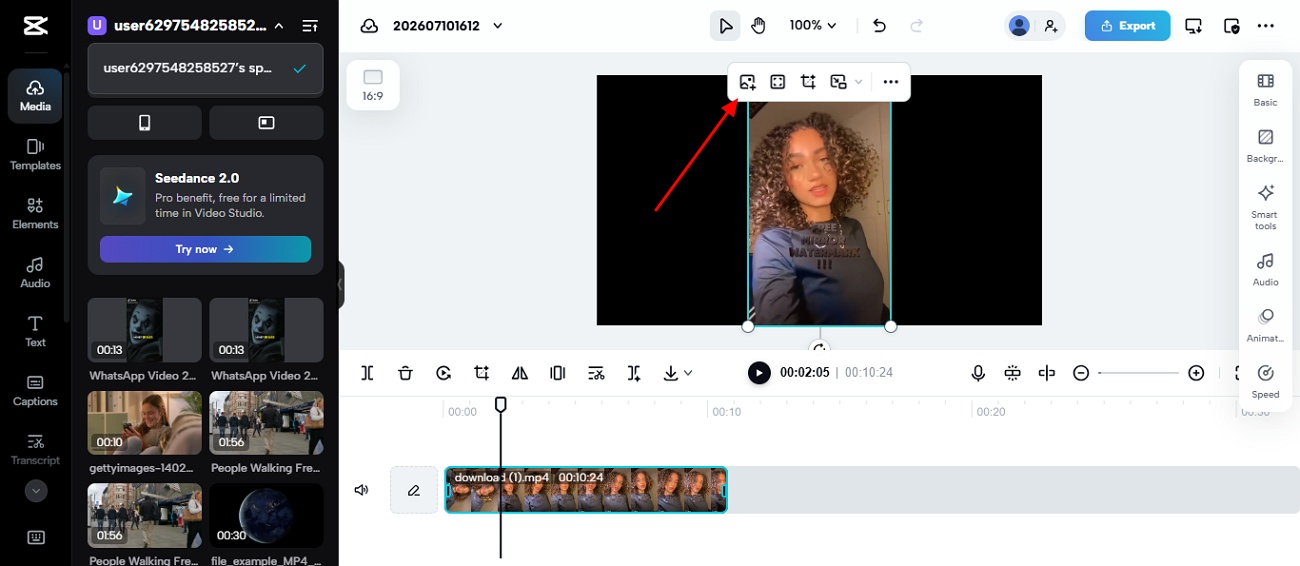The width and height of the screenshot is (1300, 566).
Task: Open the sort and filter icon beside workspace name
Action: pyautogui.click(x=310, y=25)
